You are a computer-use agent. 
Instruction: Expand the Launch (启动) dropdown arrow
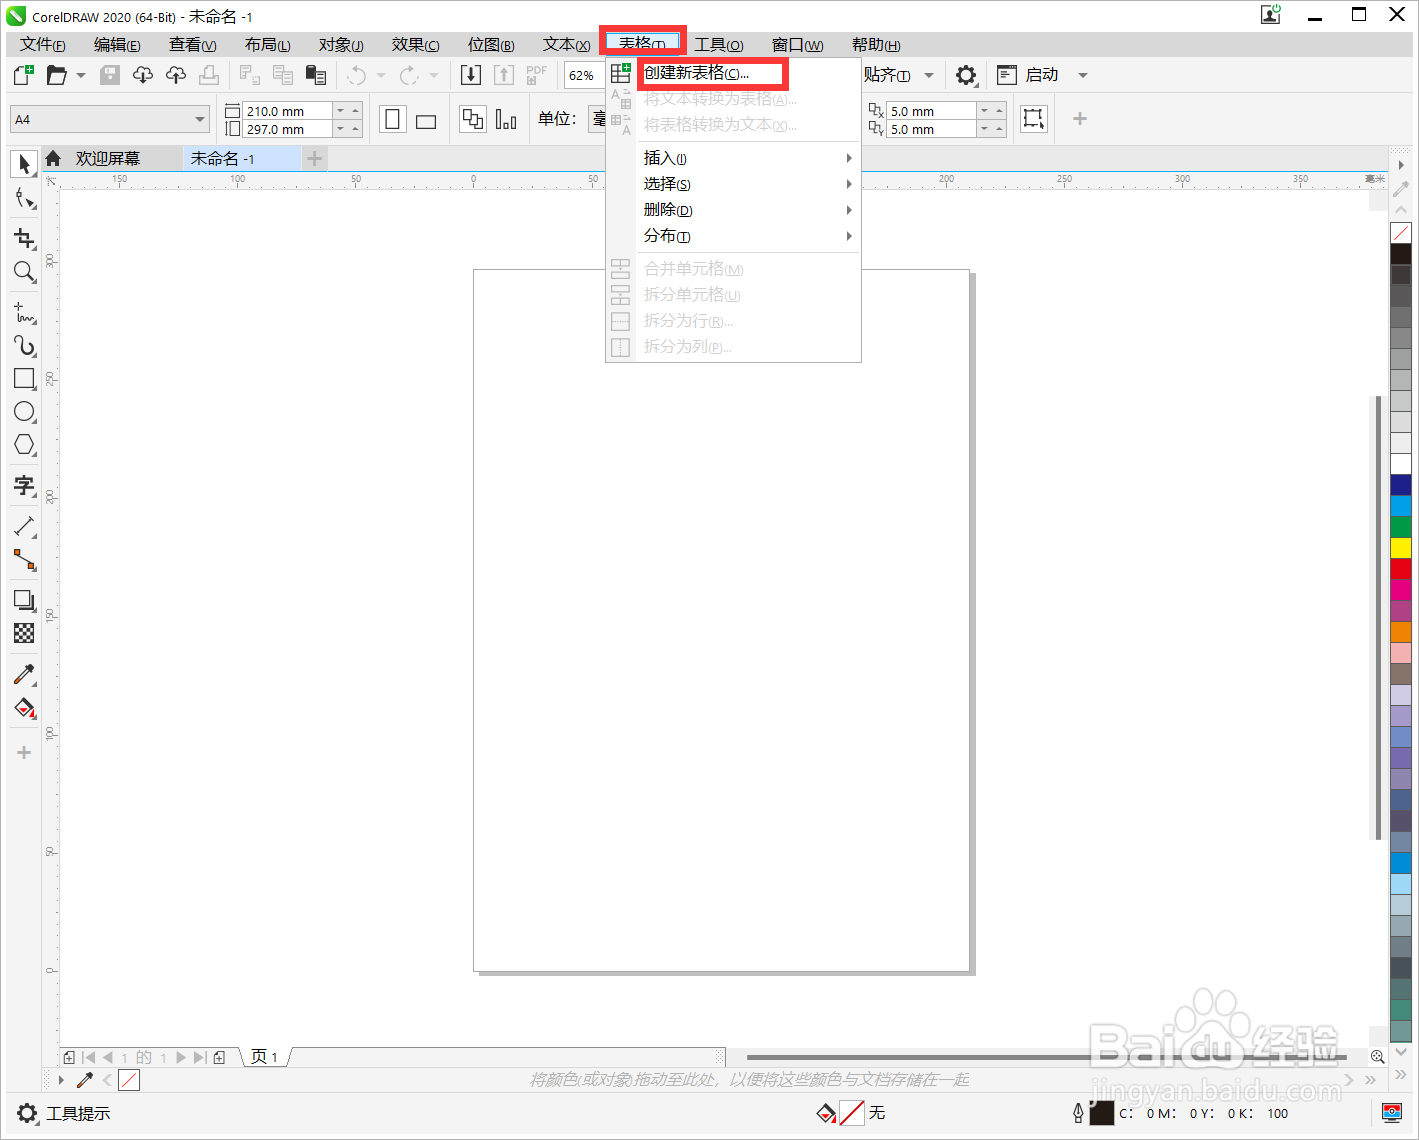pyautogui.click(x=1083, y=75)
